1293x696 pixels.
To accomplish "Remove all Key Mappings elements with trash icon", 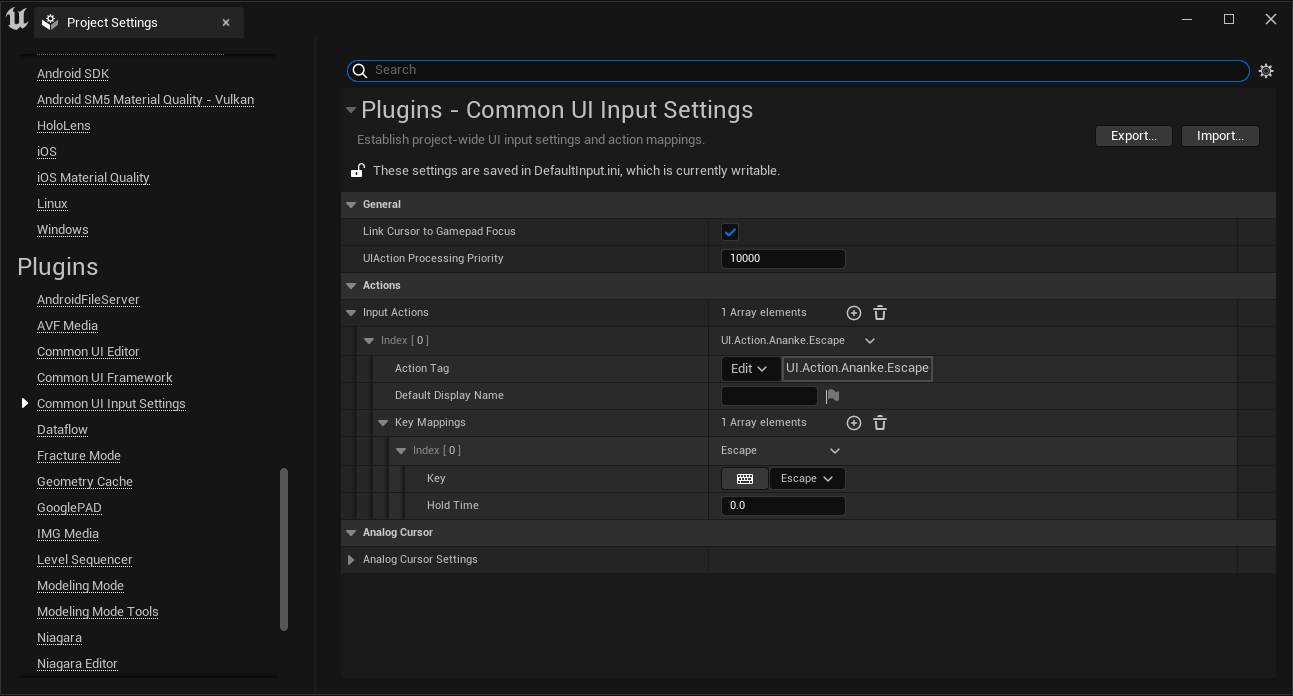I will pos(880,423).
